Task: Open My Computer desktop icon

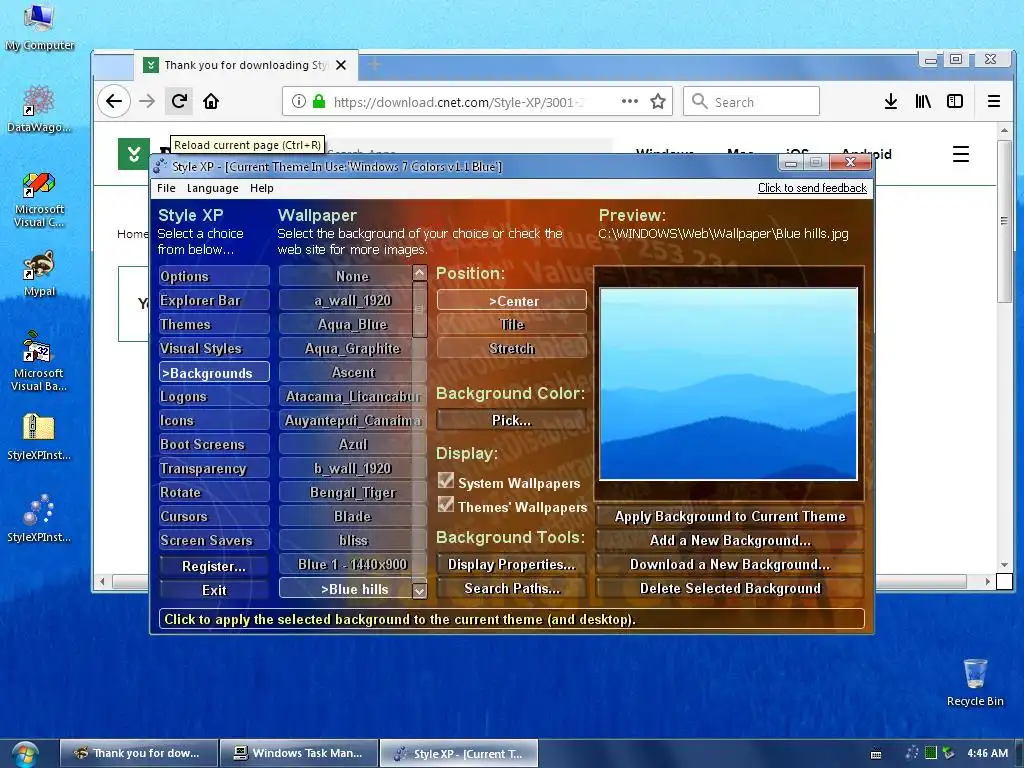Action: pyautogui.click(x=39, y=27)
